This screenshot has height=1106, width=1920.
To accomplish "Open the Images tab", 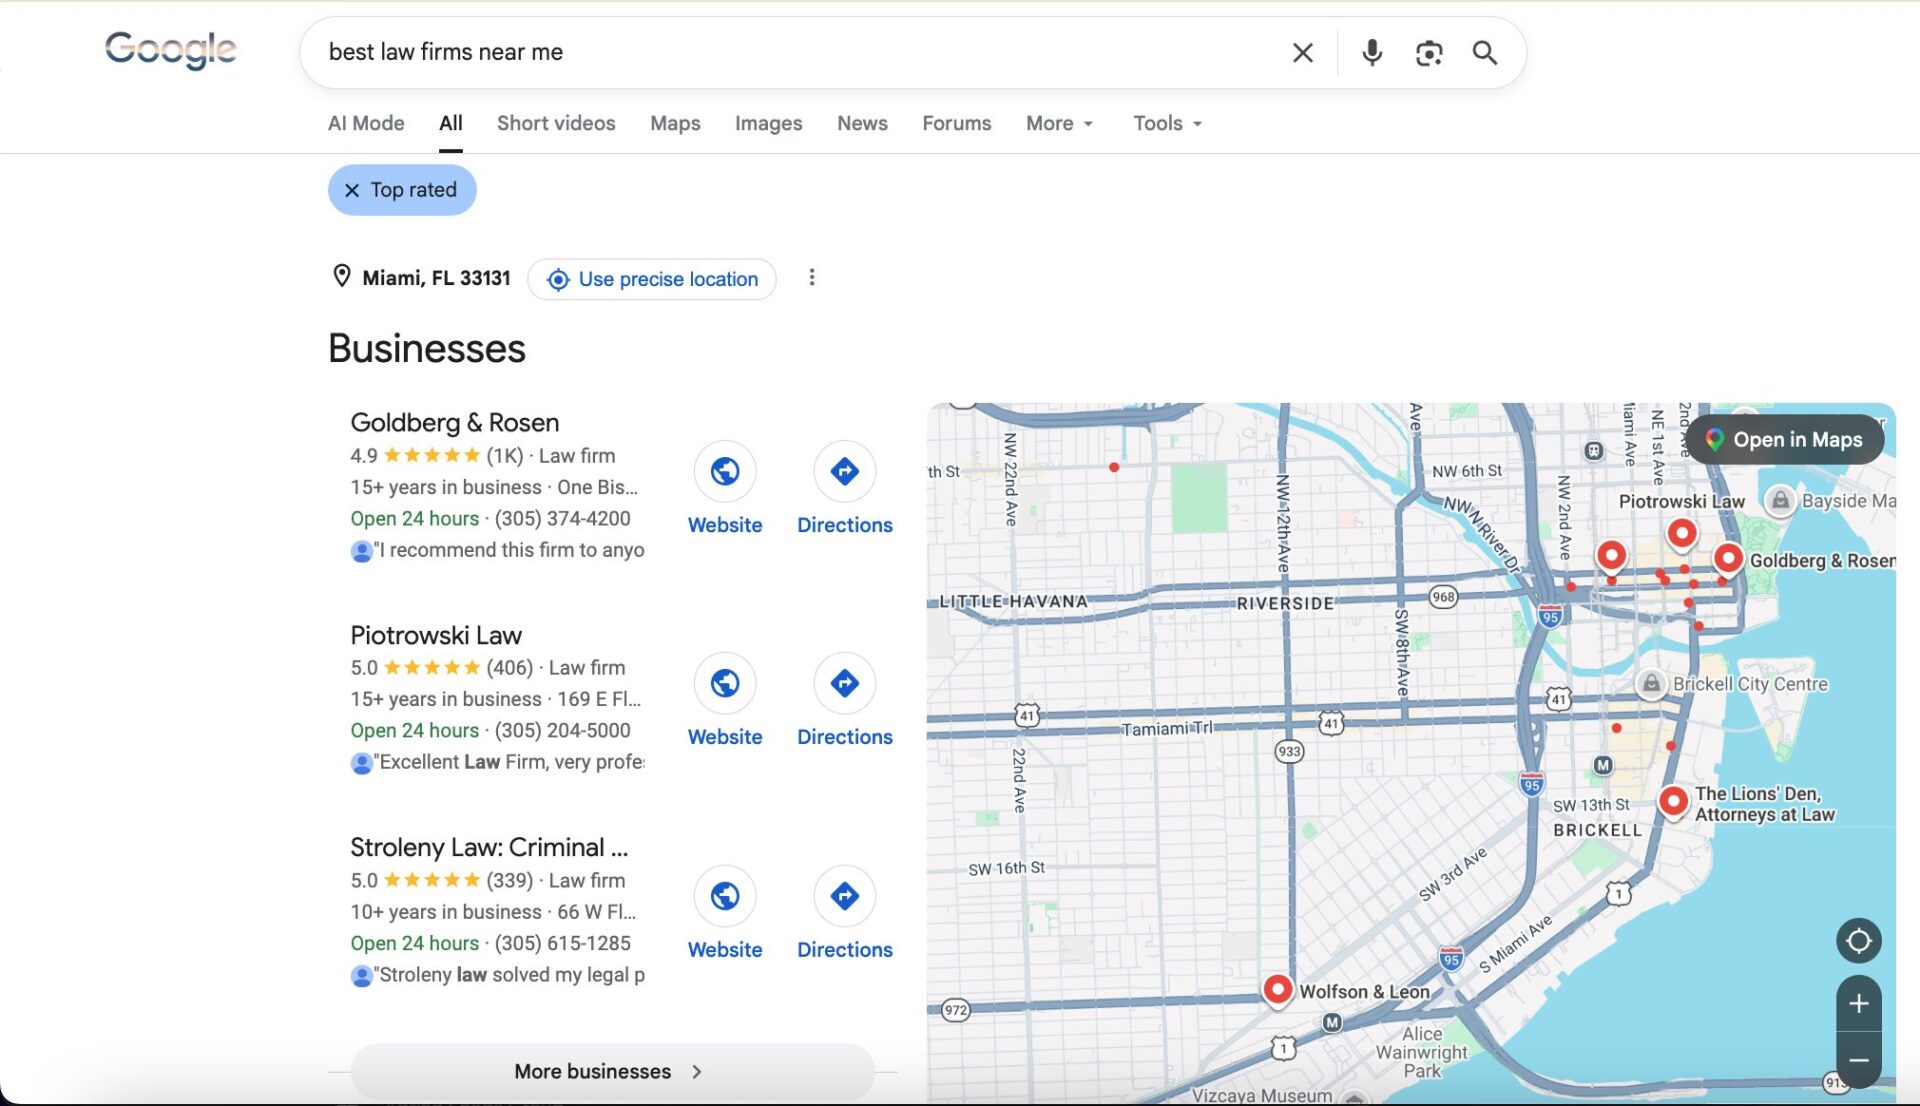I will [x=768, y=123].
